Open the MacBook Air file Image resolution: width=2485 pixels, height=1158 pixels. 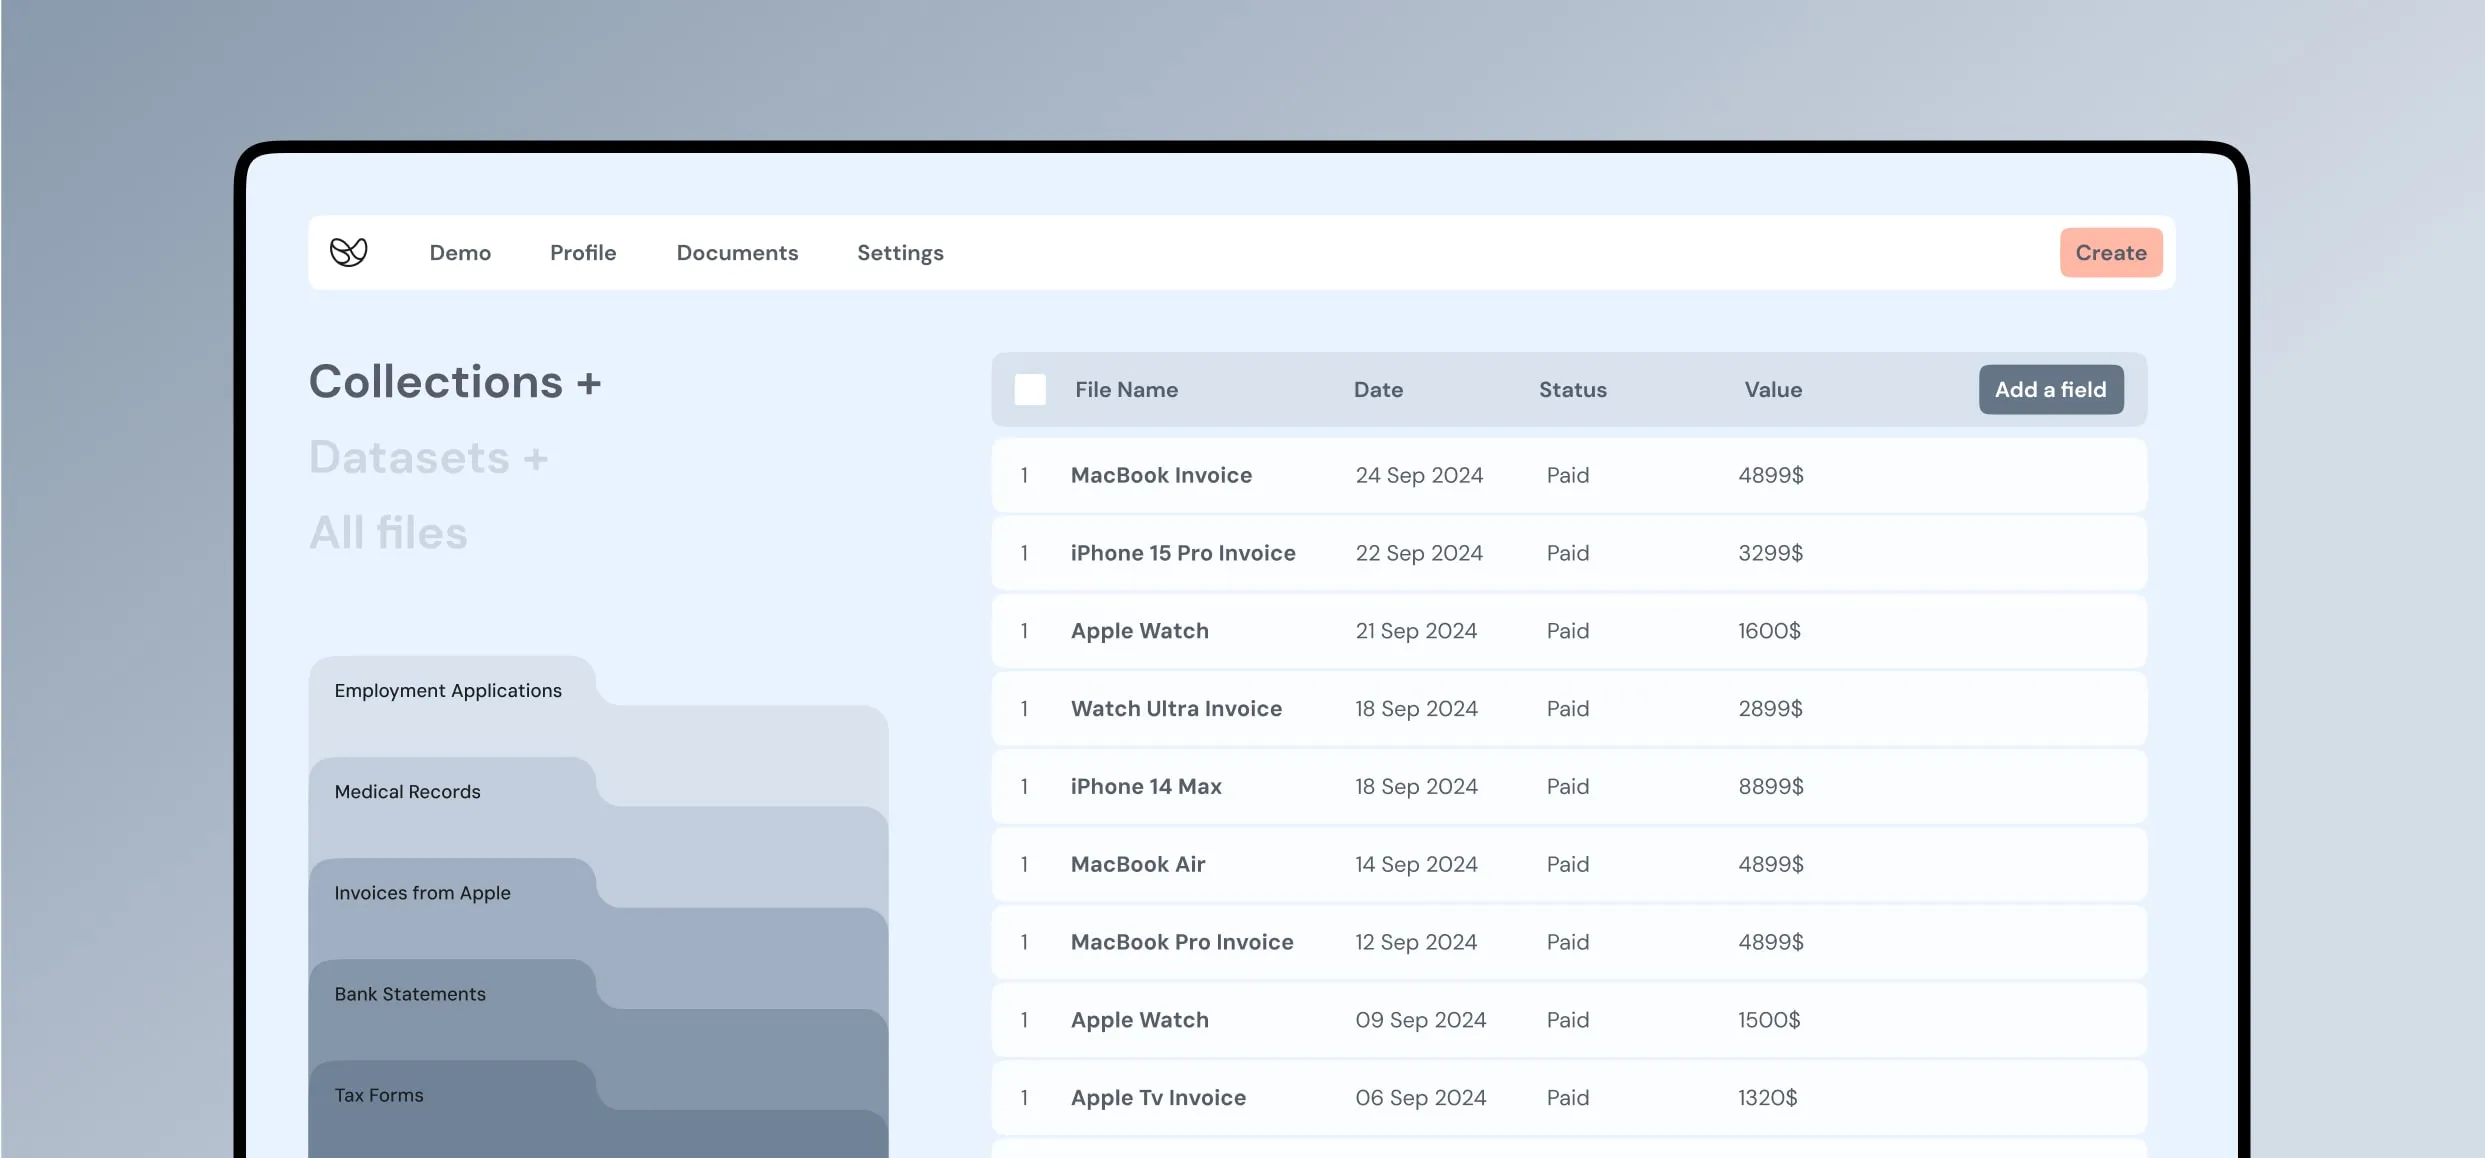click(1137, 864)
